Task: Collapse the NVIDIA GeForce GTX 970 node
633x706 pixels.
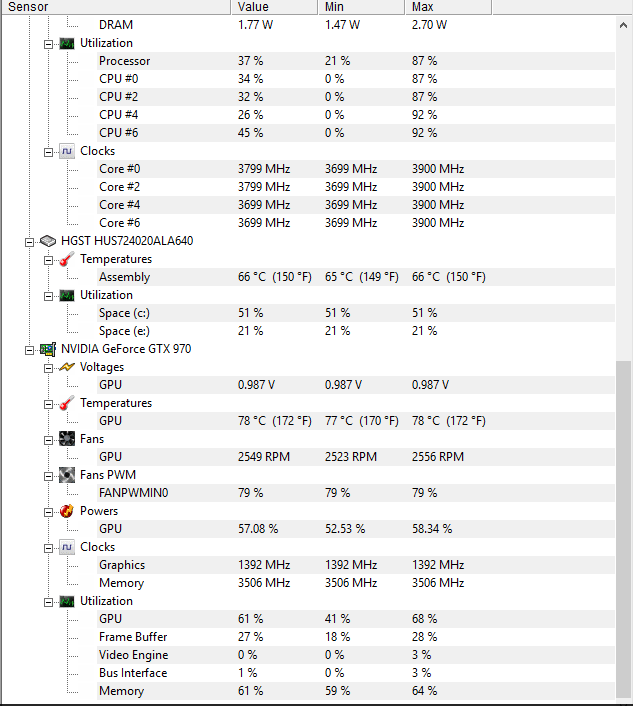Action: 29,350
